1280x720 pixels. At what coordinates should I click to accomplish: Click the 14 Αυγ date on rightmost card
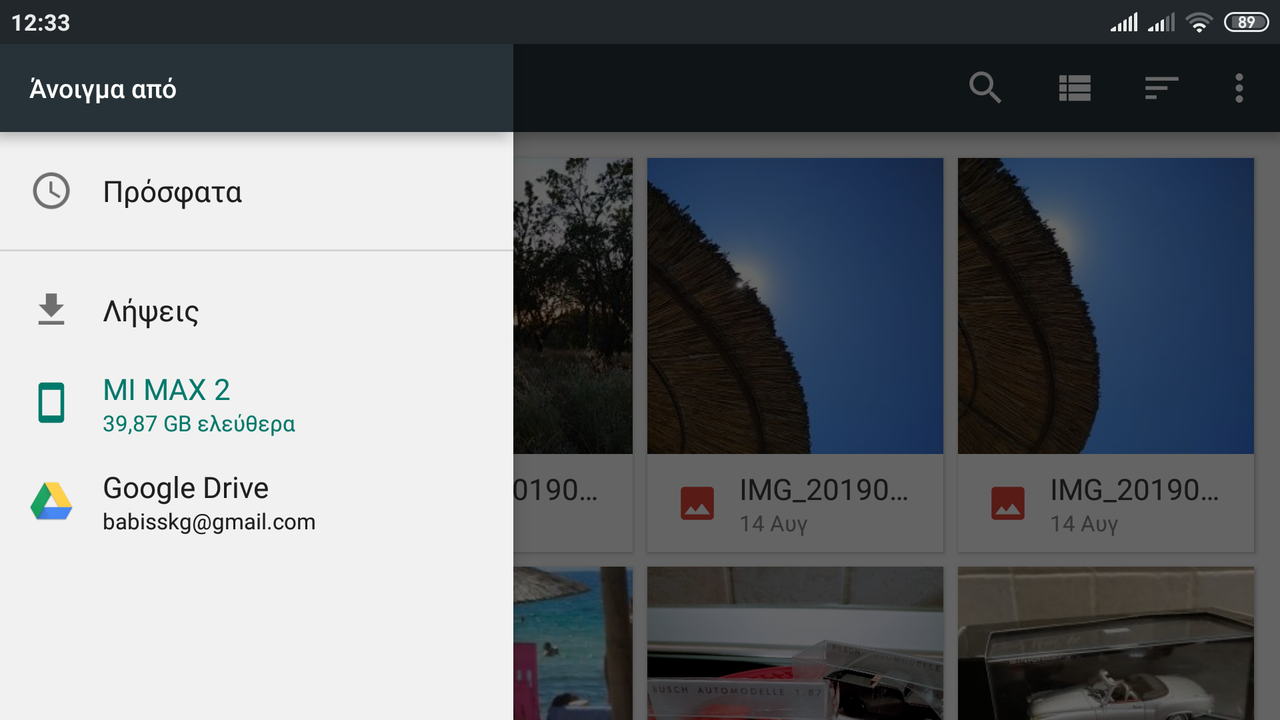1084,524
